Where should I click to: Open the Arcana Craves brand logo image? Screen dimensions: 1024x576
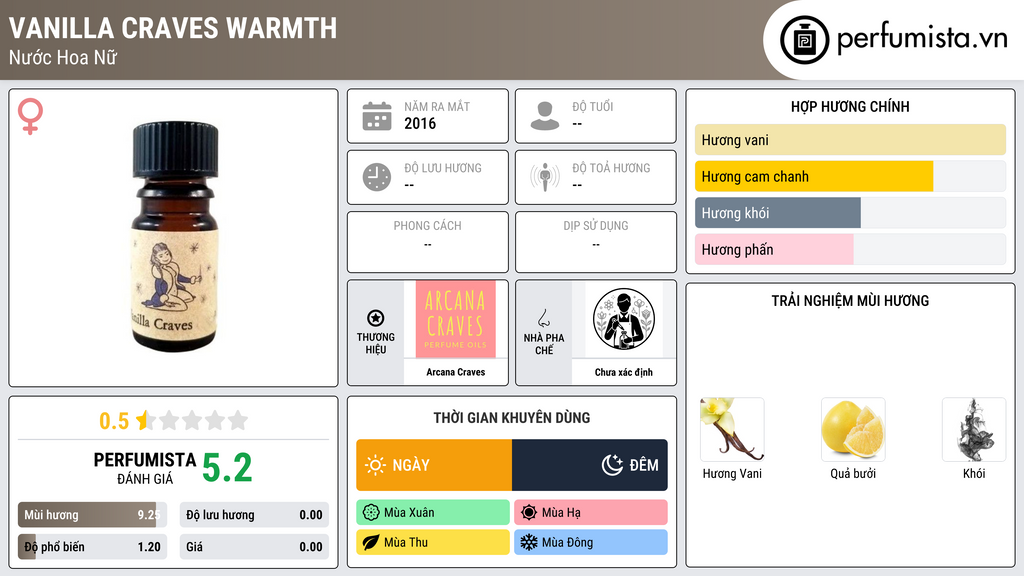click(x=455, y=319)
